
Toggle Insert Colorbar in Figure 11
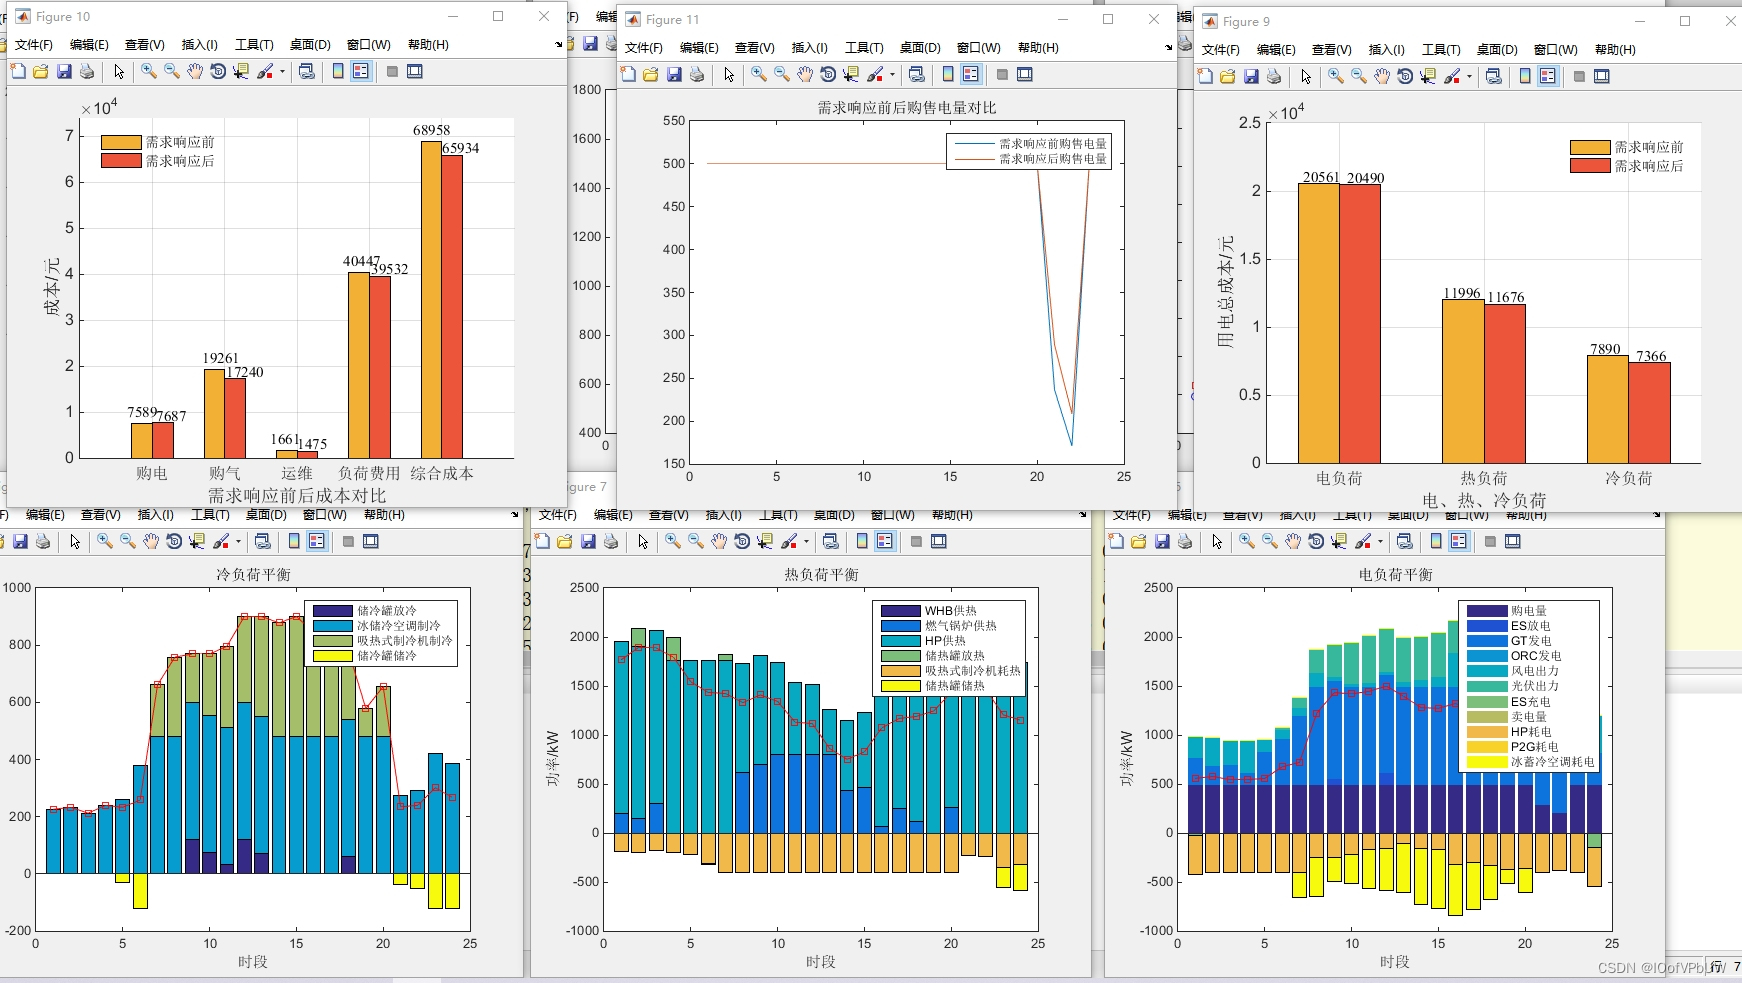tap(948, 74)
